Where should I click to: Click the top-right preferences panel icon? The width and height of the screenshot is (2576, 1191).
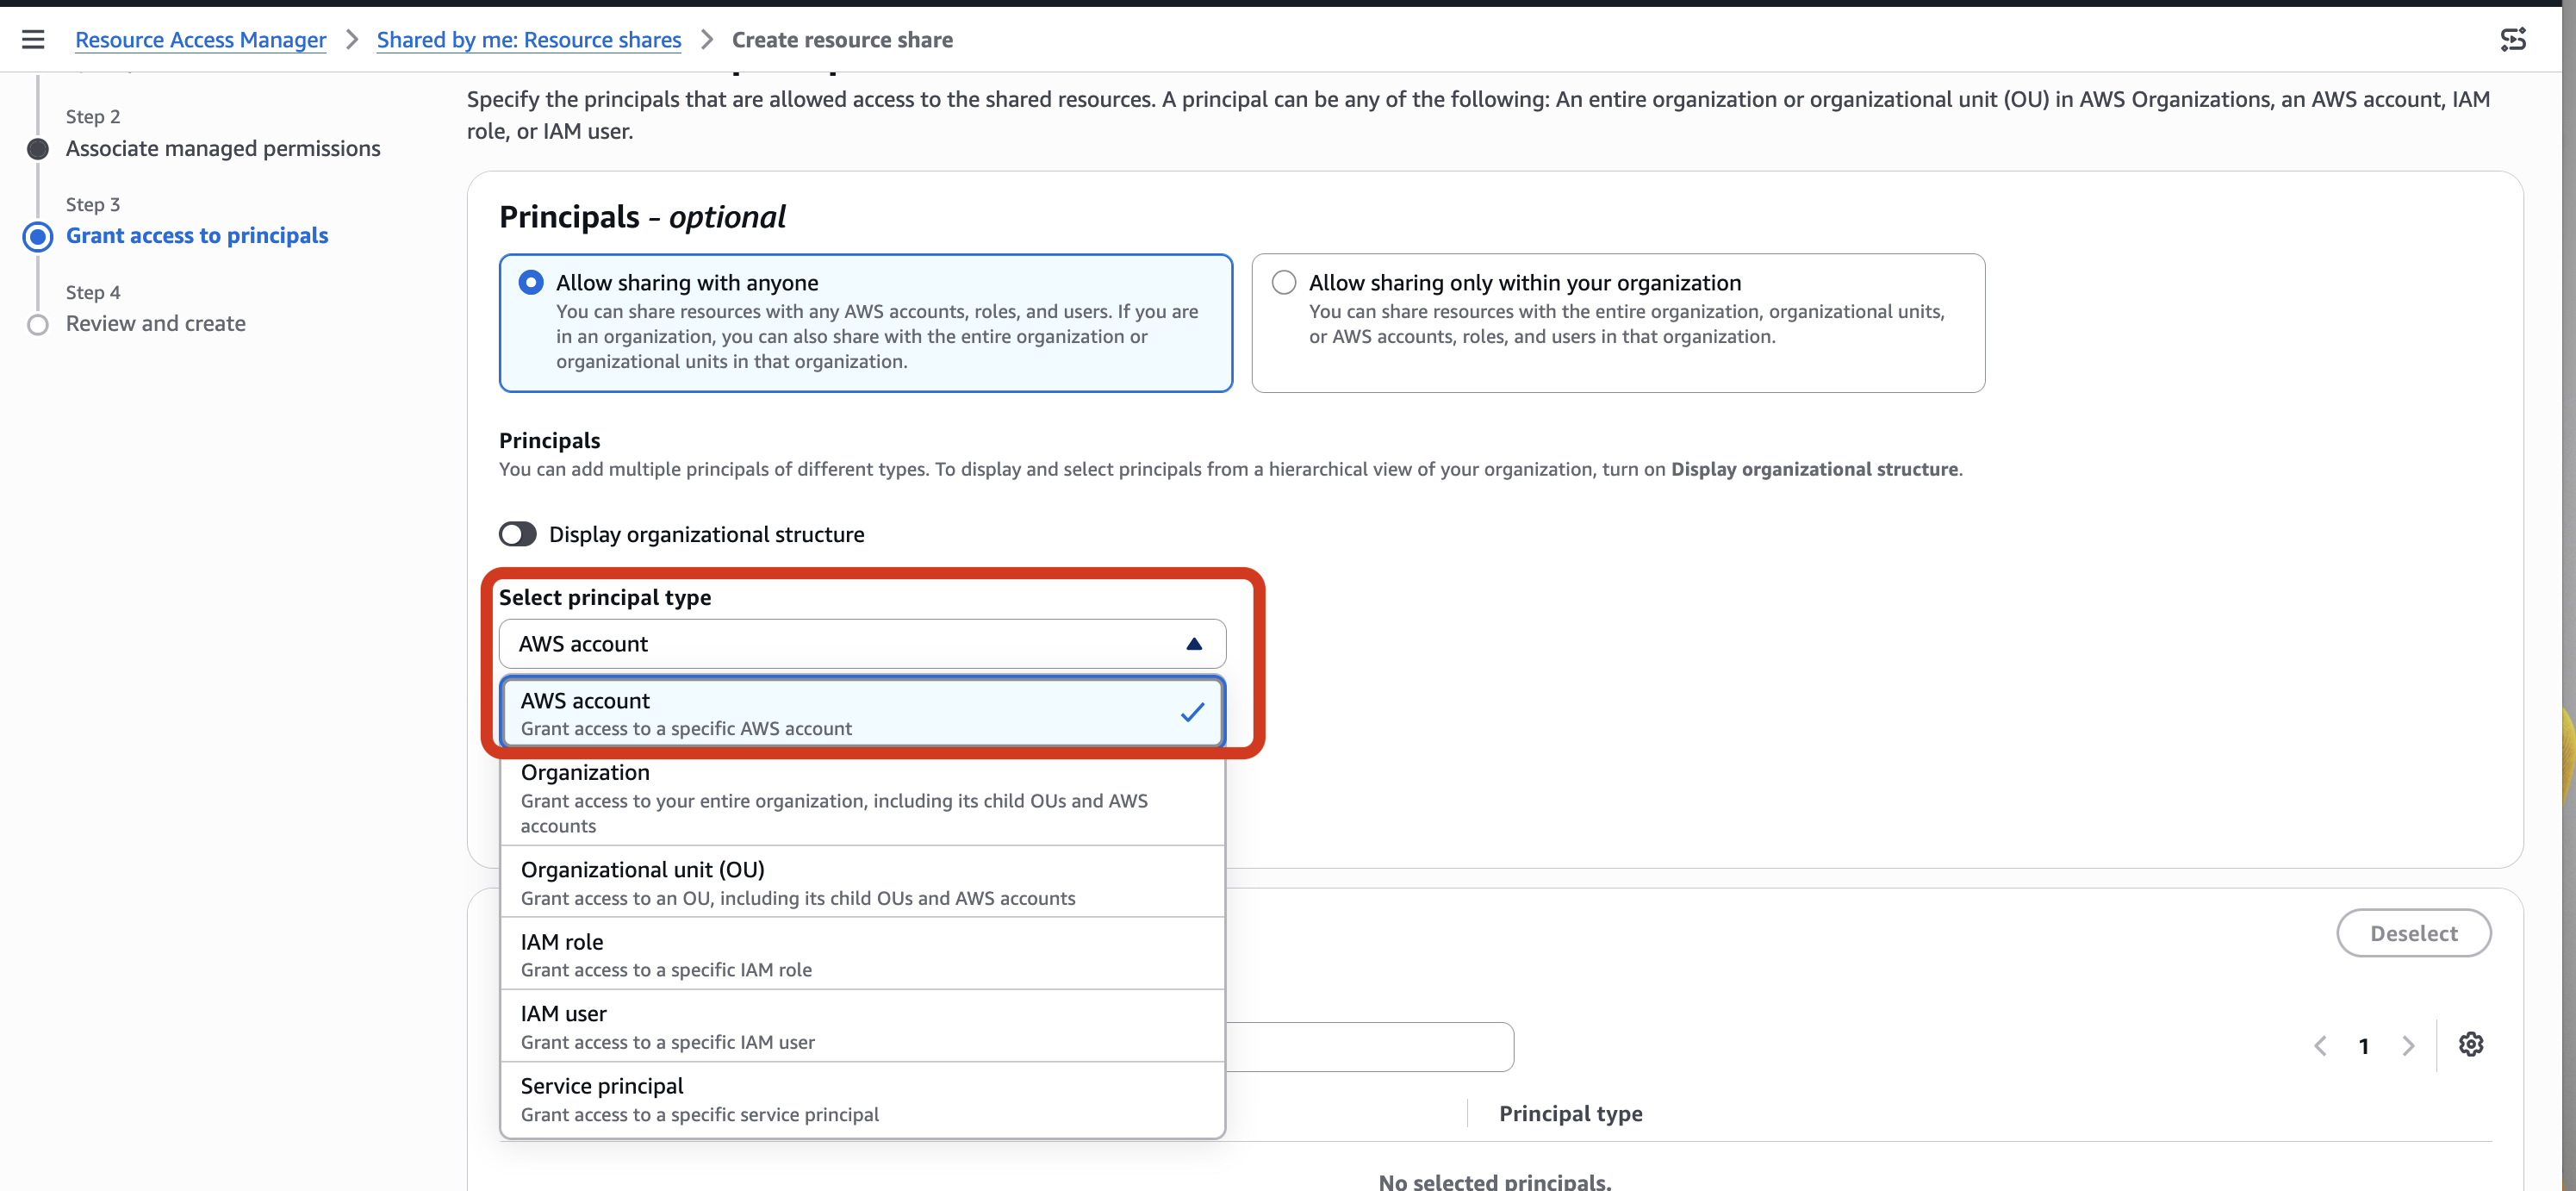[x=2512, y=39]
